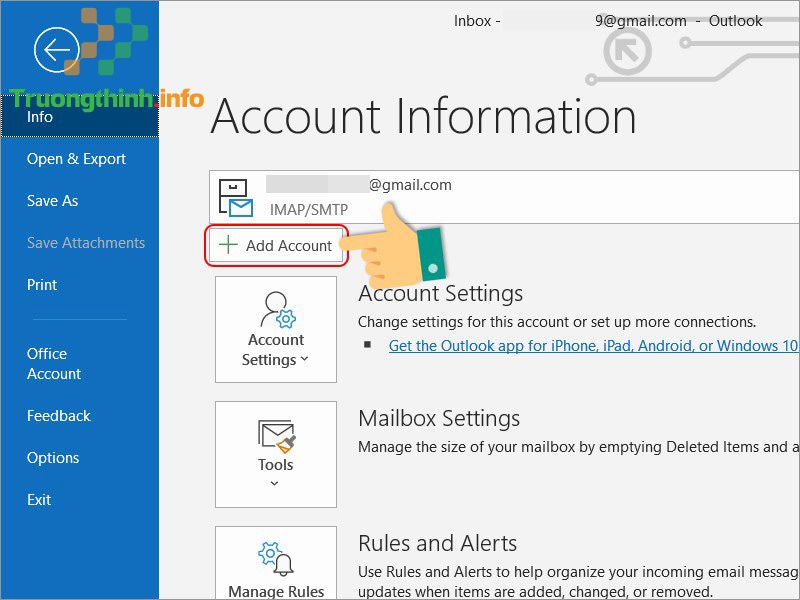
Task: Click 'Manage the size of your mailbox' text
Action: point(579,447)
